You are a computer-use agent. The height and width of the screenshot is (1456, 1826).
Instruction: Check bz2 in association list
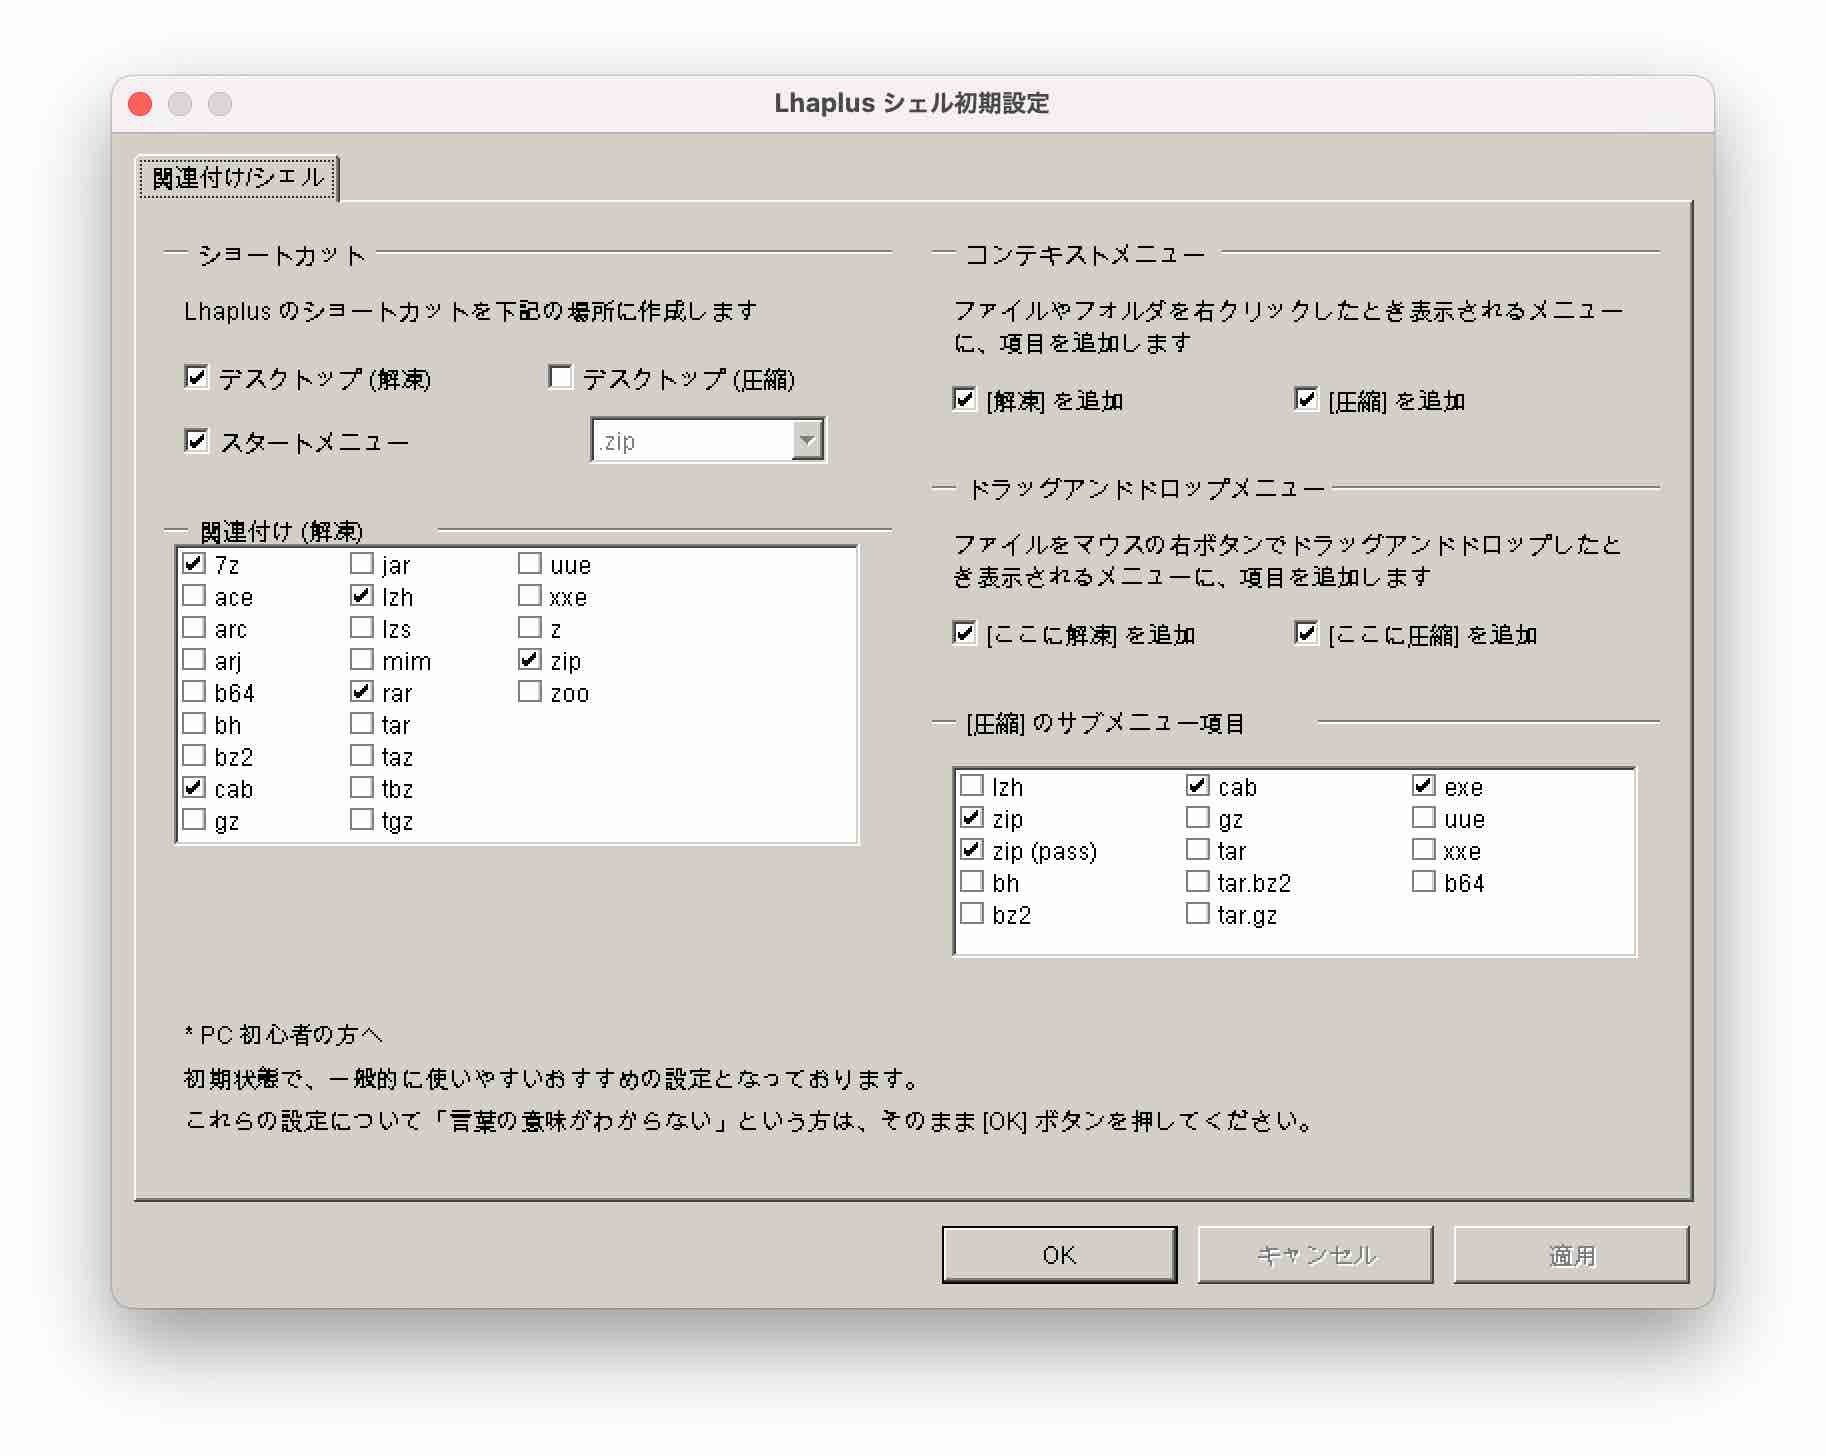click(194, 756)
